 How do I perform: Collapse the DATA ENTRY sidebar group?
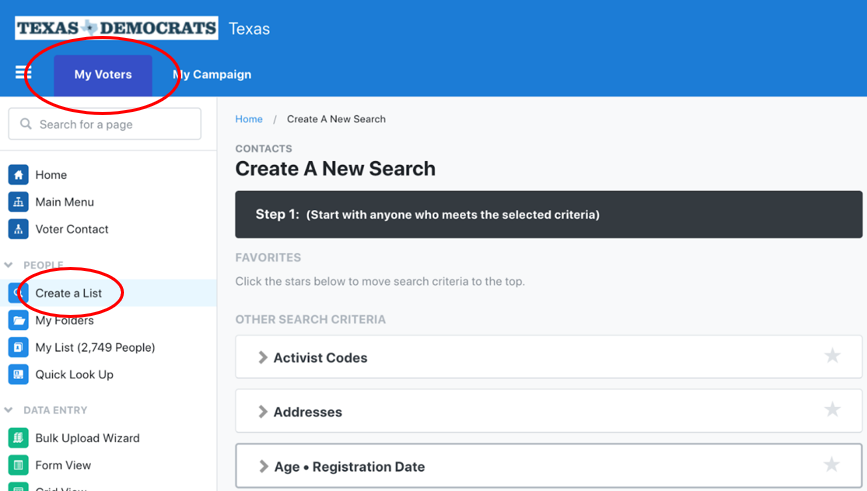point(8,410)
